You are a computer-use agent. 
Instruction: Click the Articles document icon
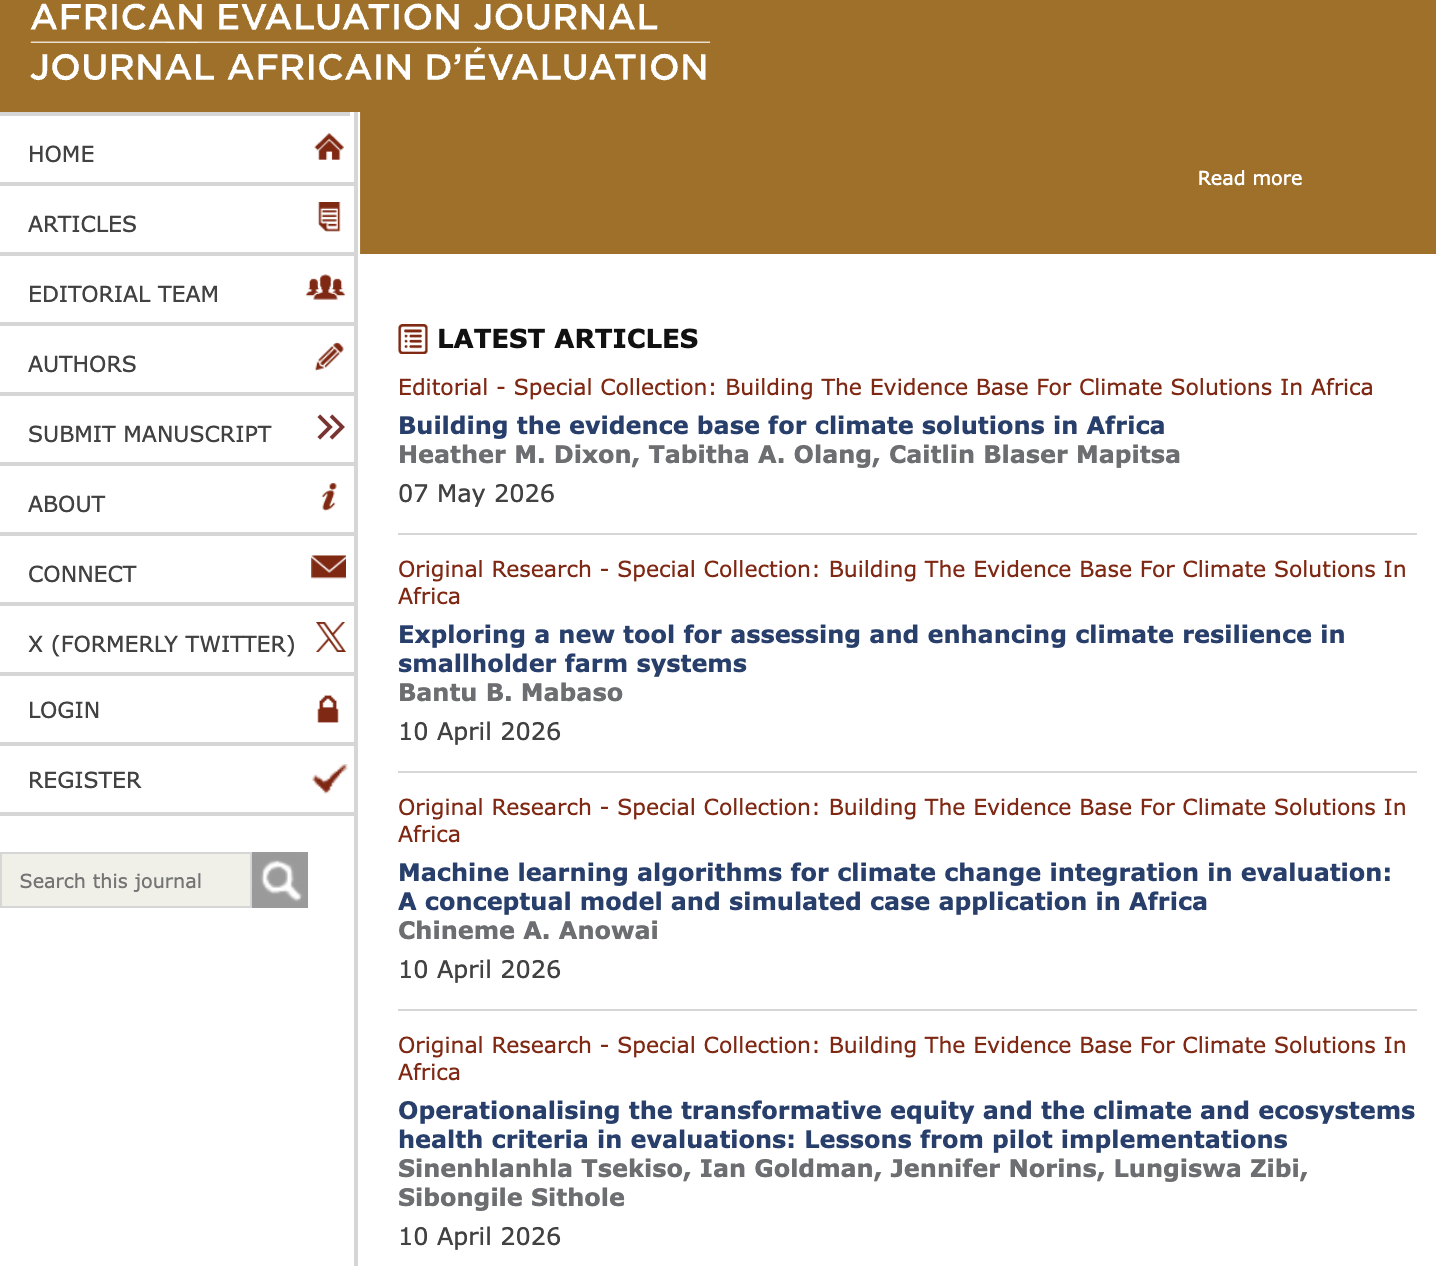click(329, 216)
